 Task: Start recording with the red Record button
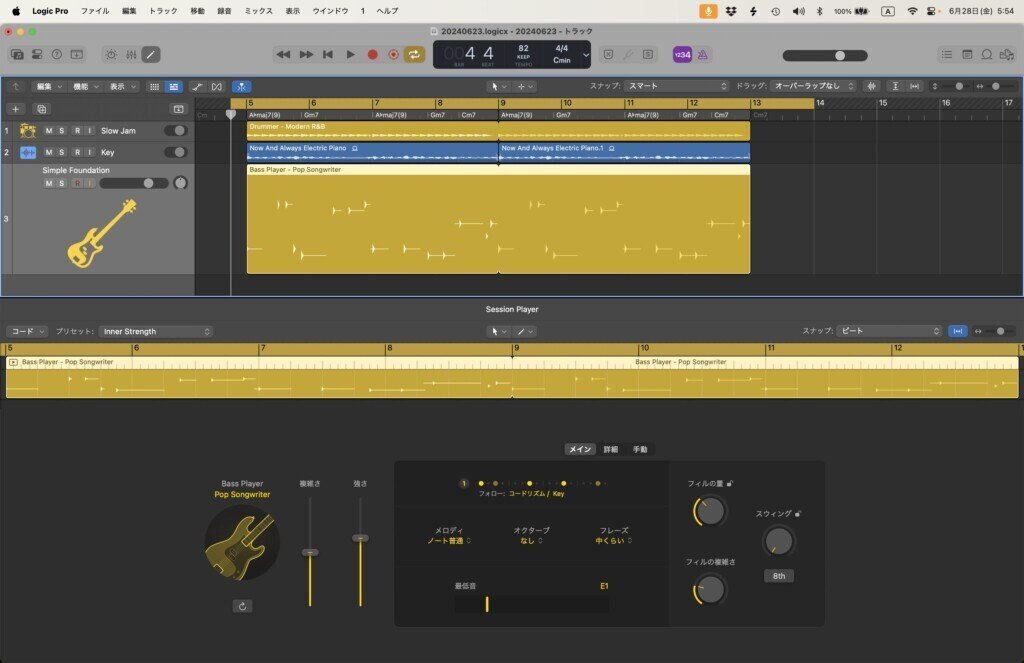pos(372,55)
